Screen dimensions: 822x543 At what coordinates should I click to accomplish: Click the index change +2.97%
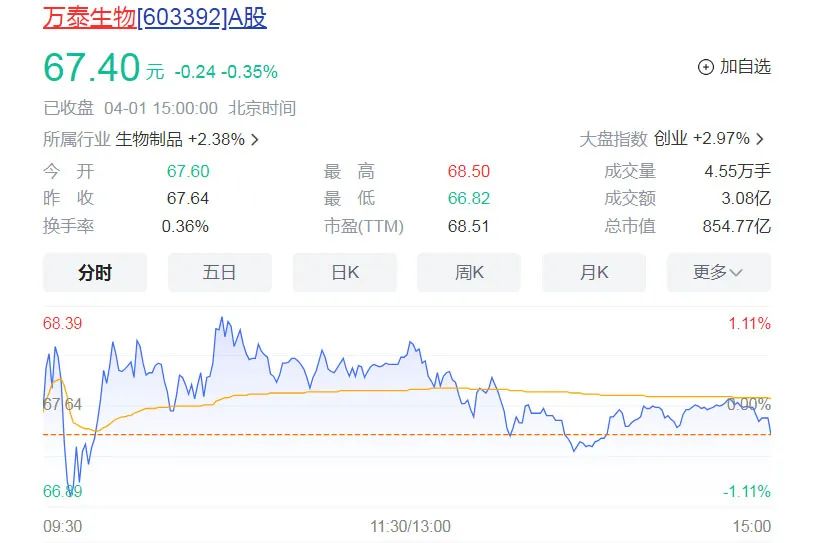point(721,139)
